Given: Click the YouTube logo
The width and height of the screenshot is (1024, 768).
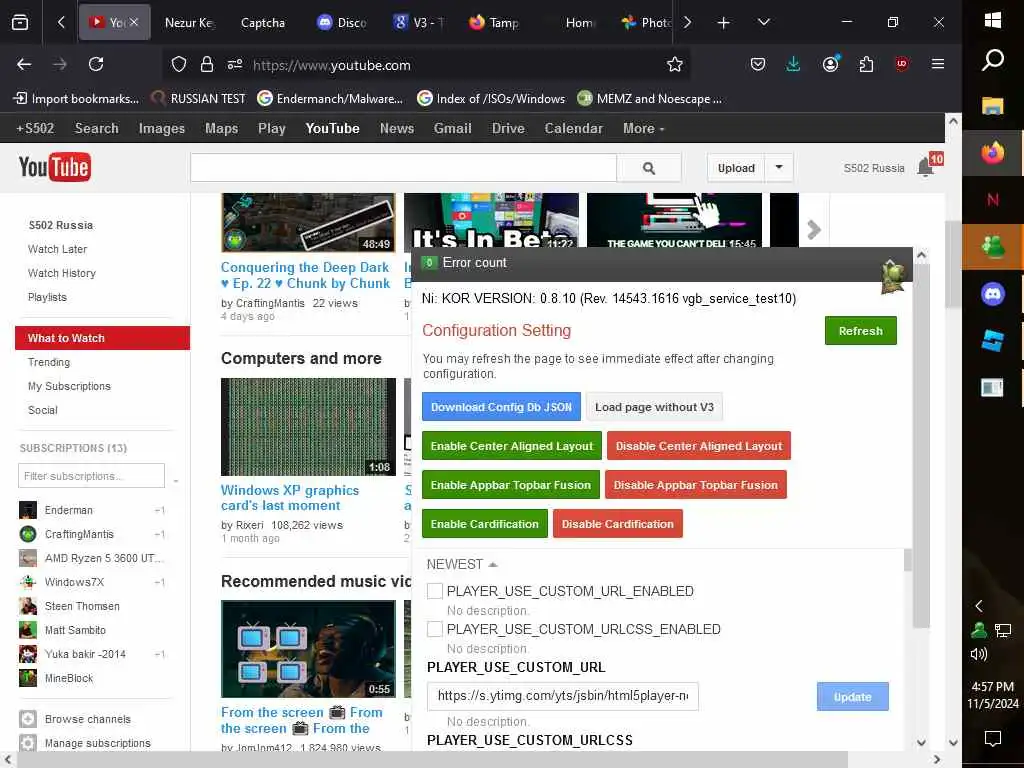Looking at the screenshot, I should click(55, 167).
